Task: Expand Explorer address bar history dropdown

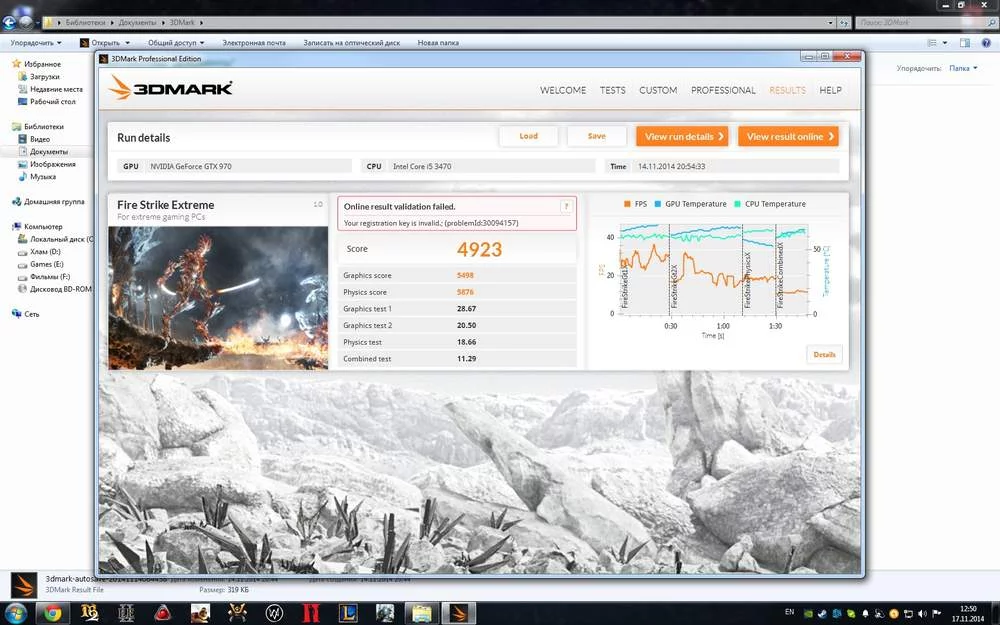Action: point(830,22)
